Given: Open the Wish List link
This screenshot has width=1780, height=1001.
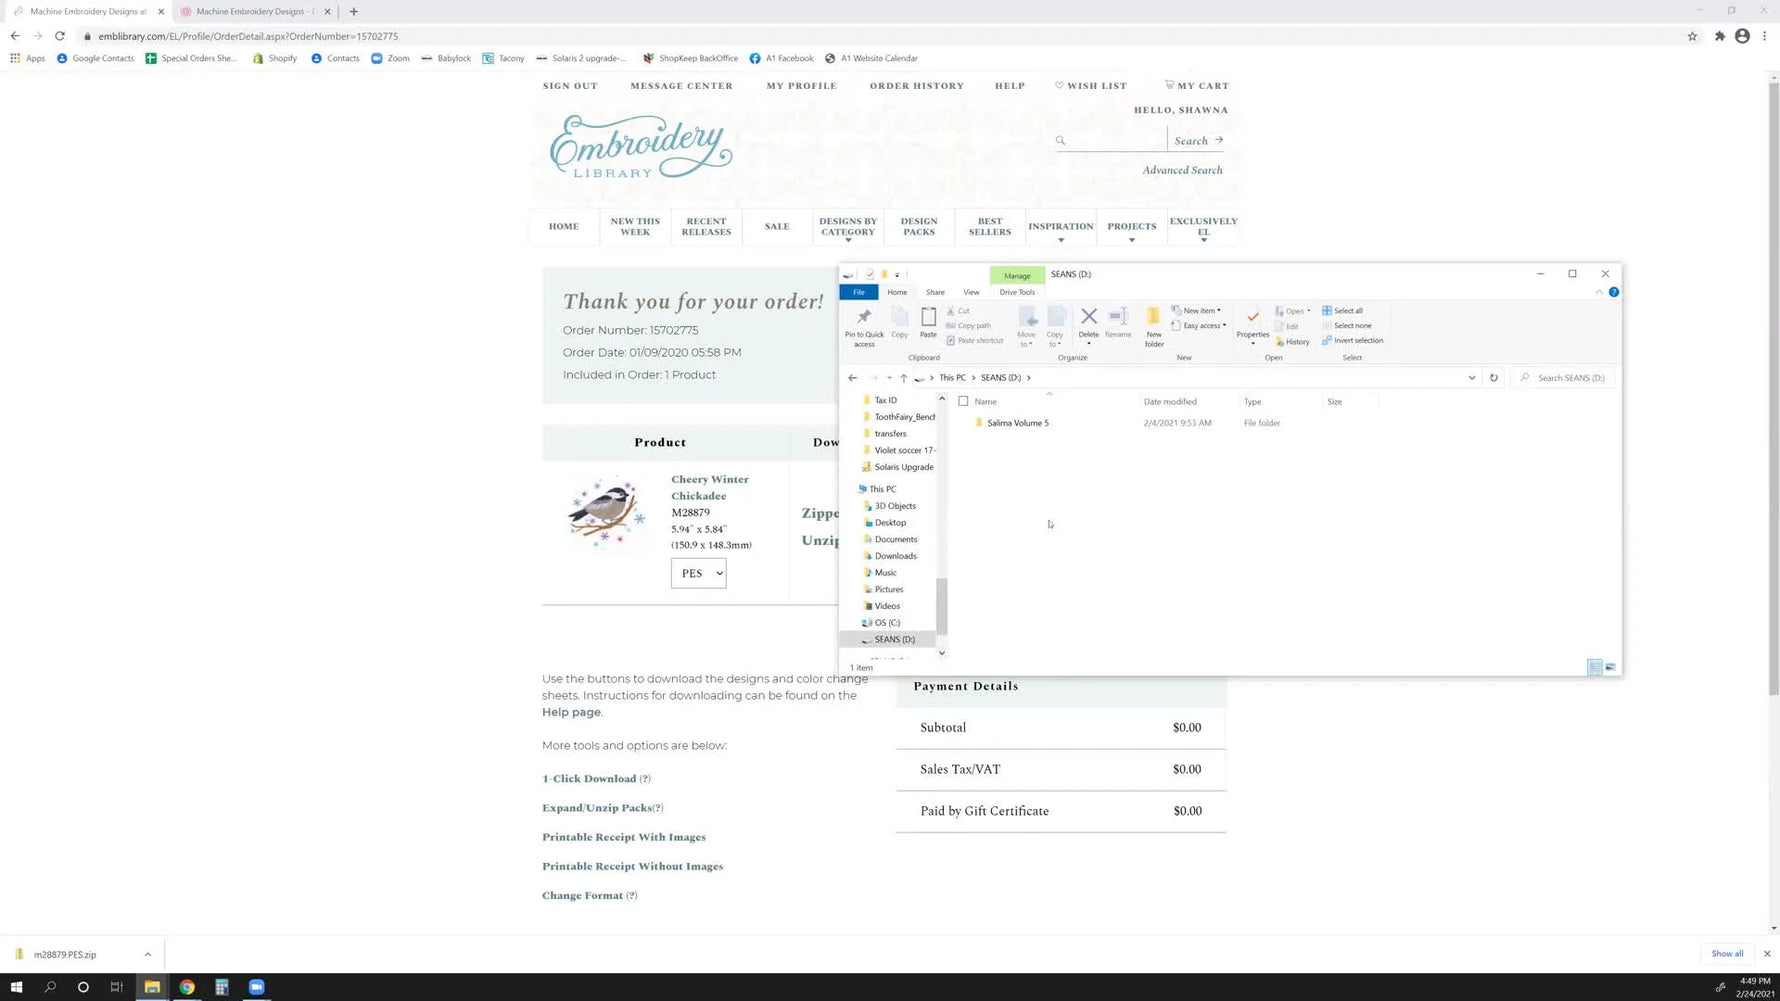Looking at the screenshot, I should tap(1090, 86).
